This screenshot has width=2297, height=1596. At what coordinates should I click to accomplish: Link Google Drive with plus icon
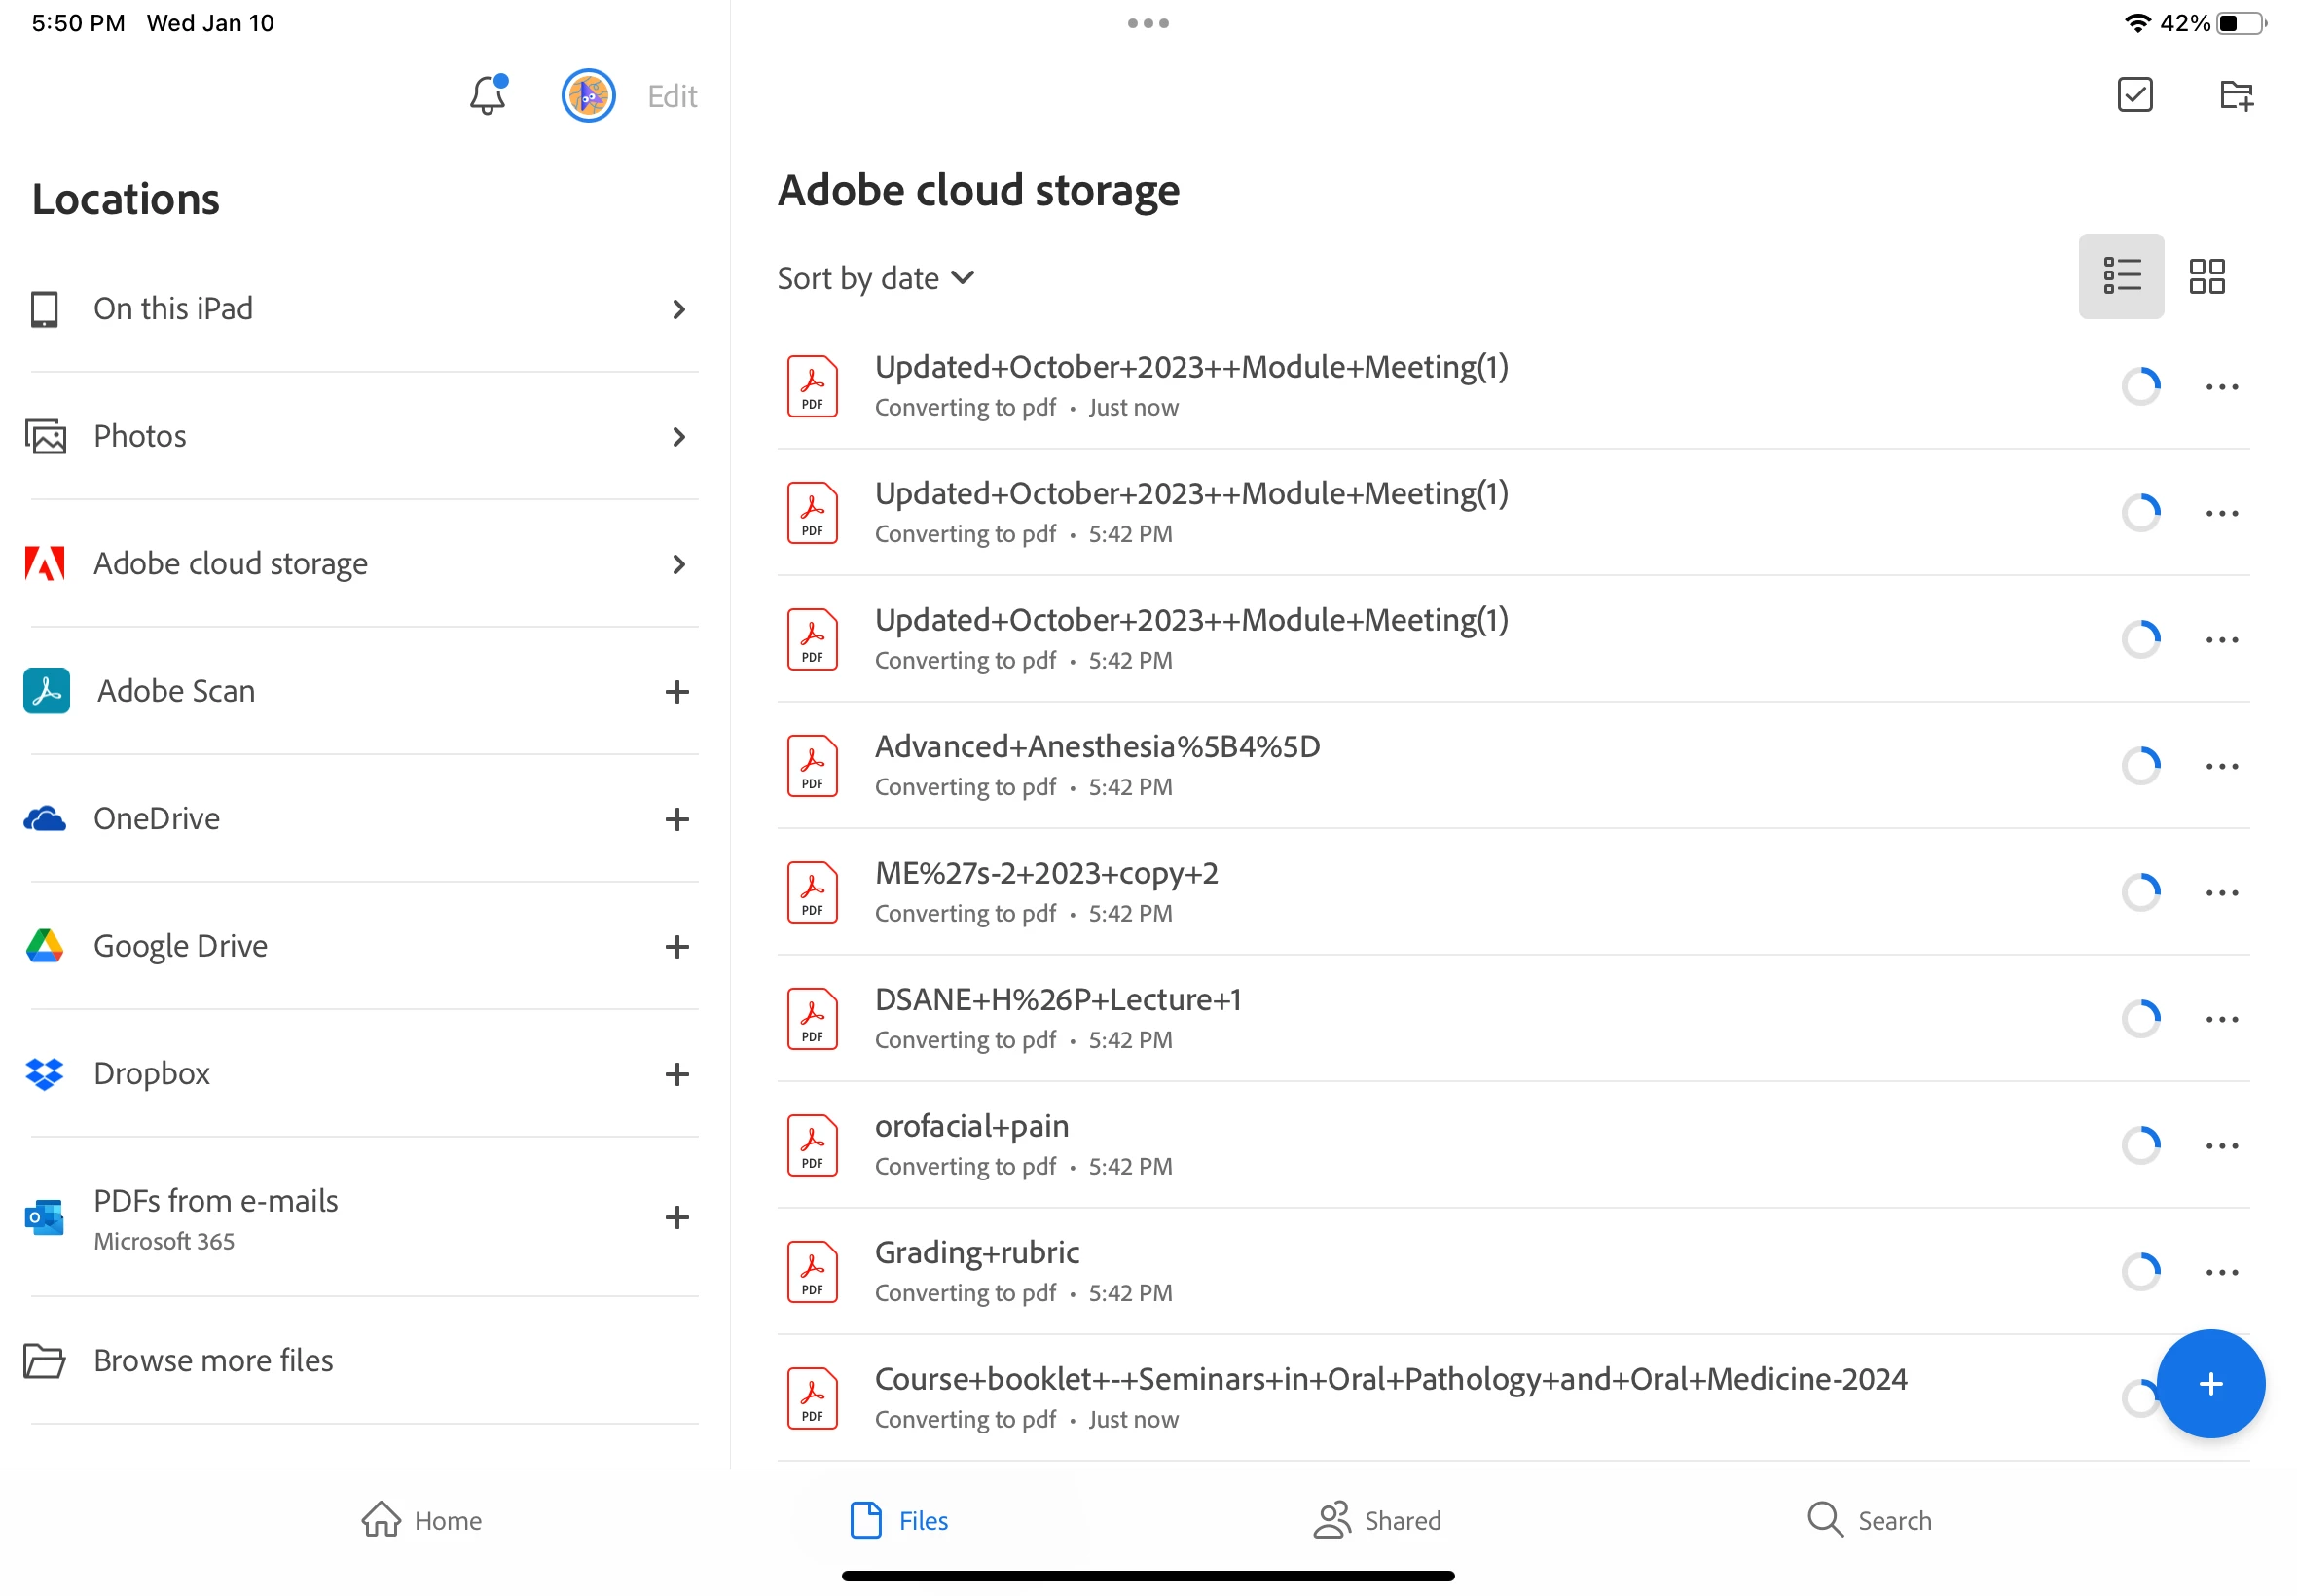677,946
